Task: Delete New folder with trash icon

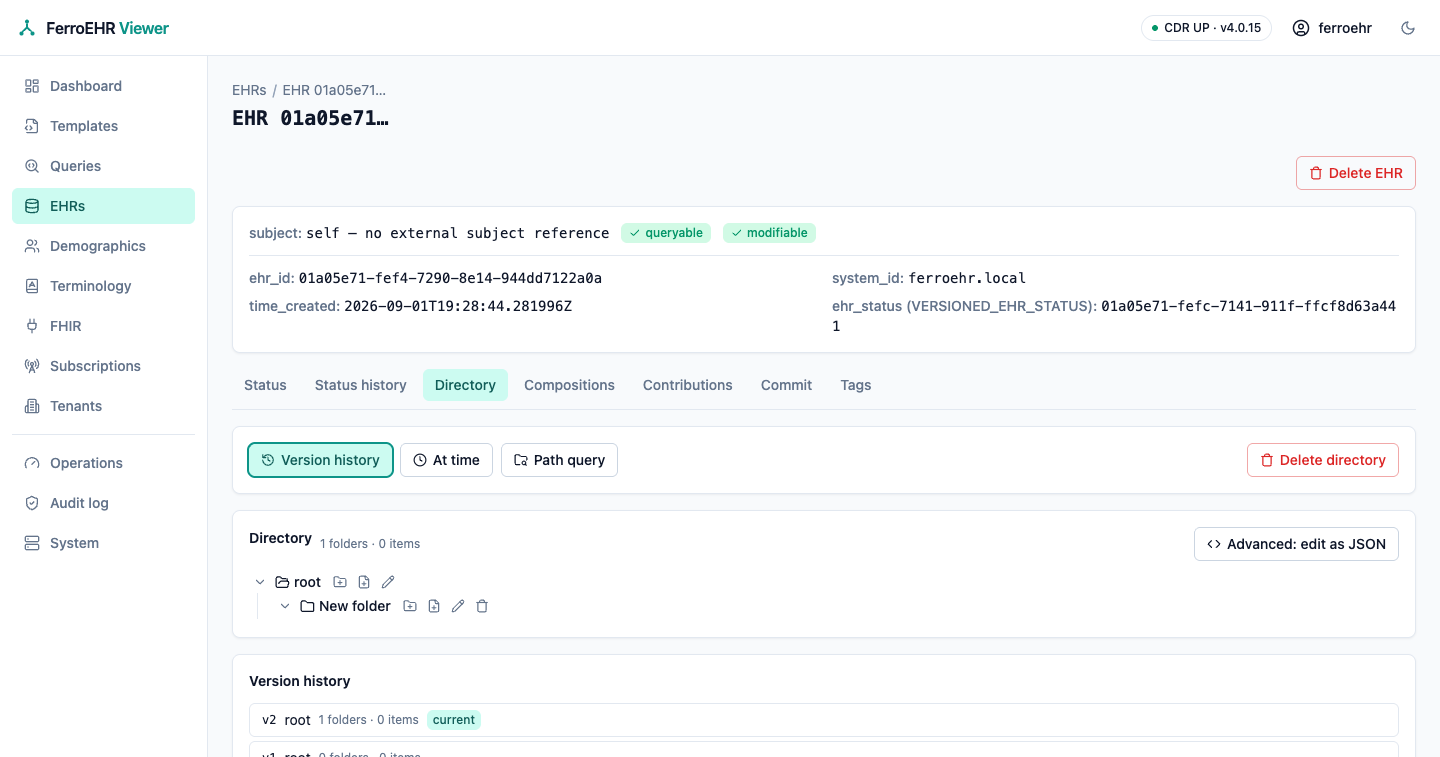Action: click(482, 606)
